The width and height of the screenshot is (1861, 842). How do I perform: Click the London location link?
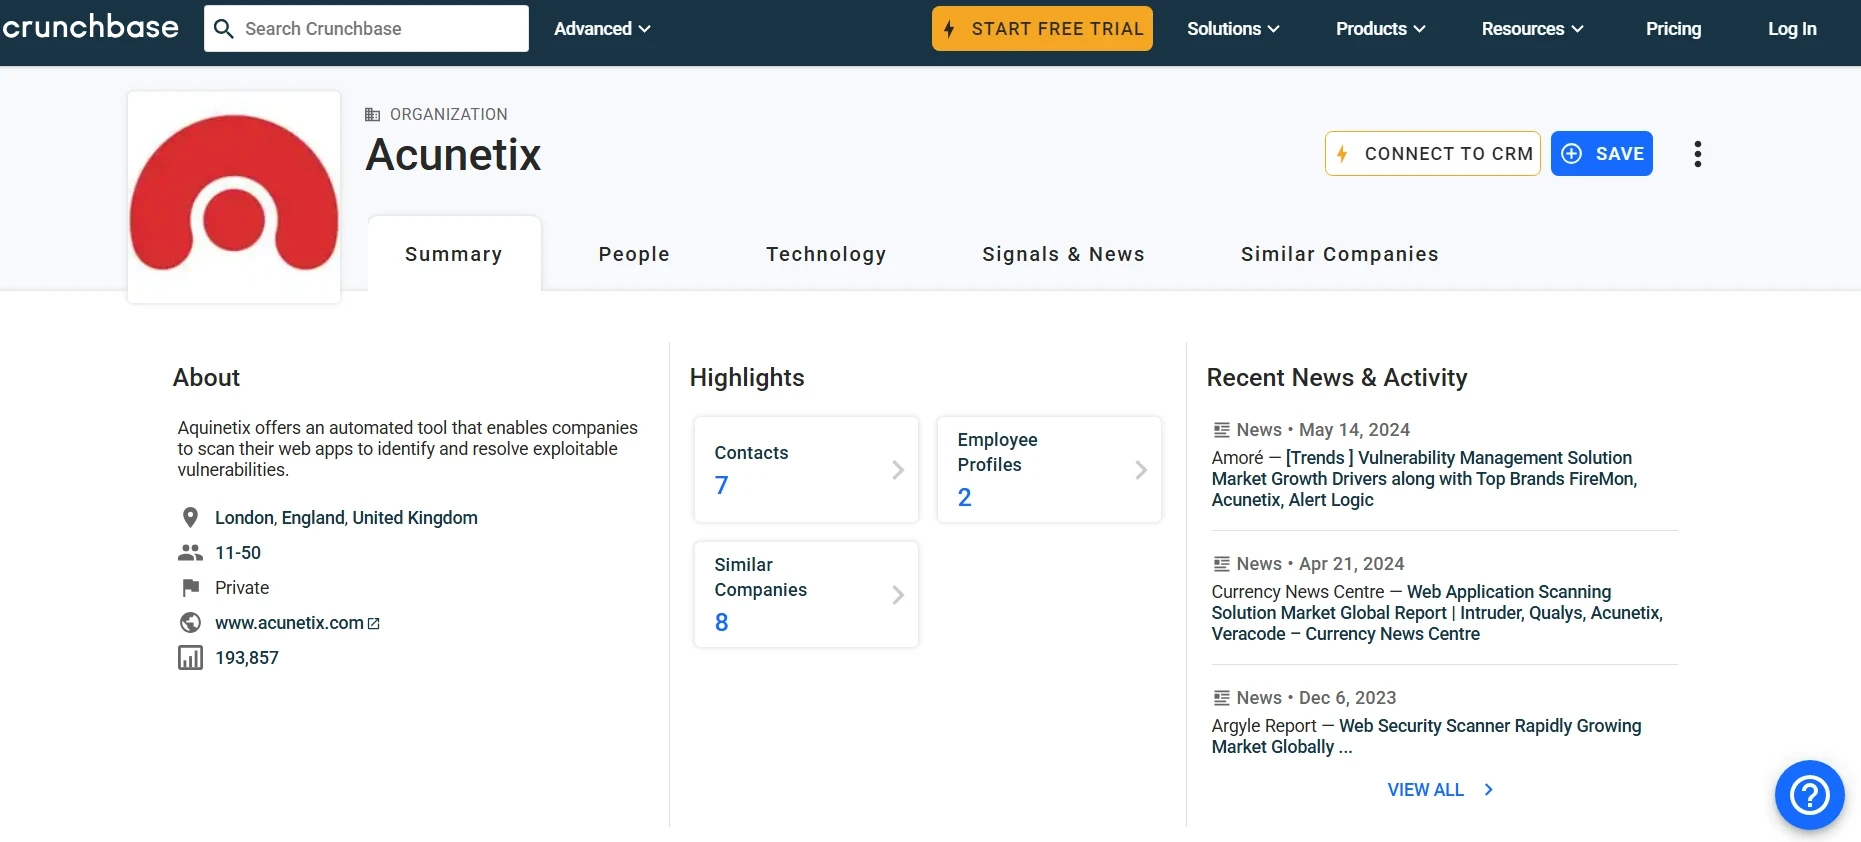(x=244, y=518)
